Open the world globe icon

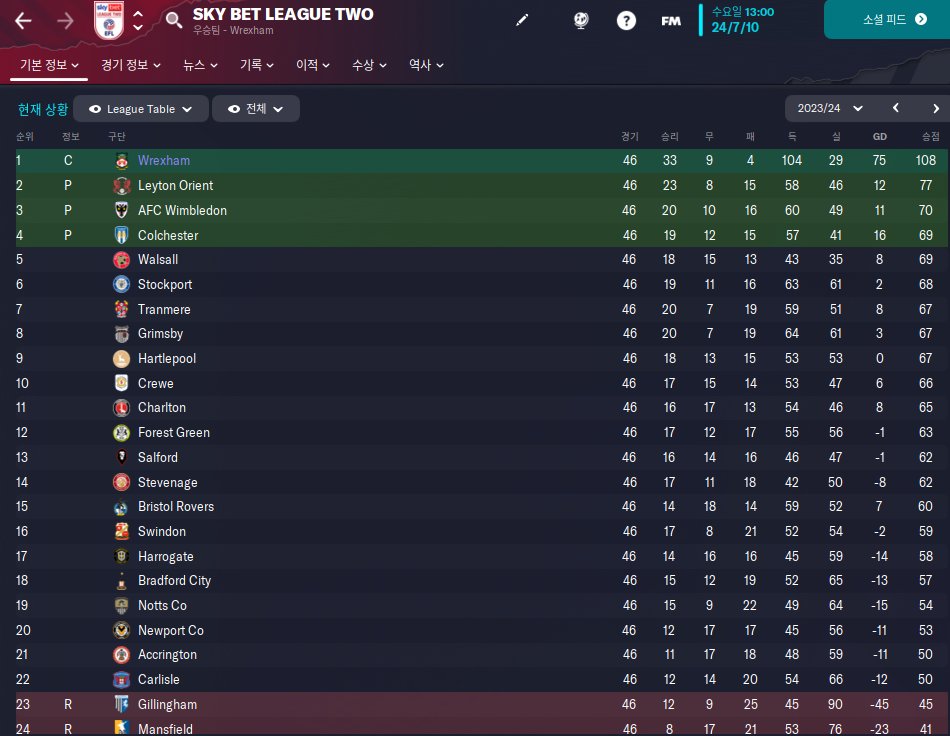[582, 21]
